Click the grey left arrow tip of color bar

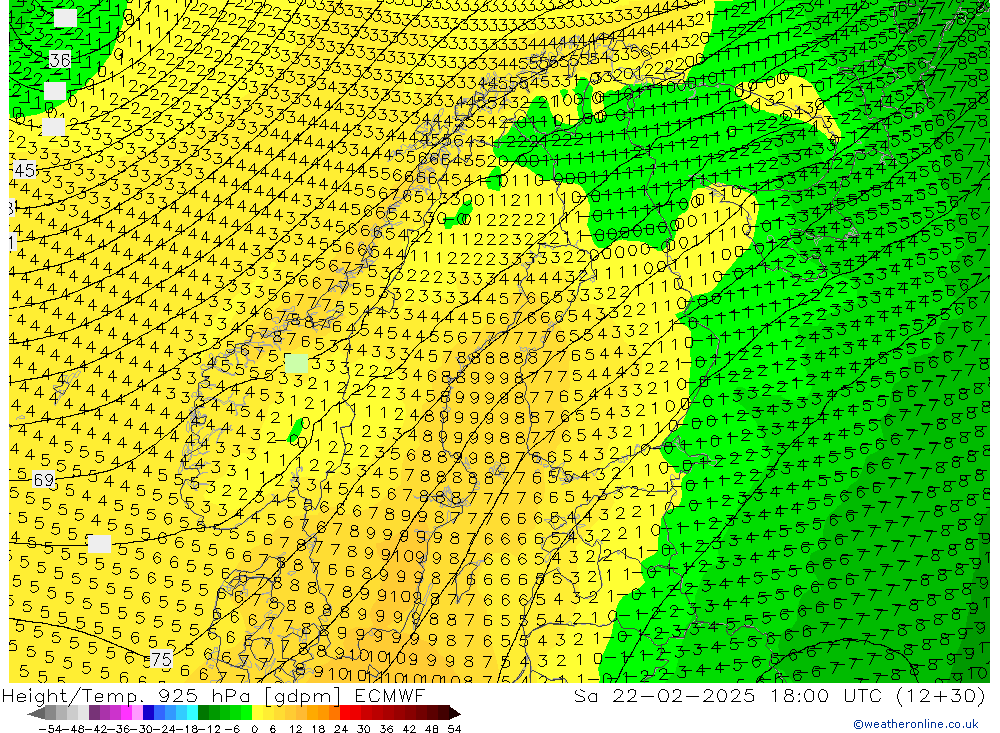(x=35, y=713)
